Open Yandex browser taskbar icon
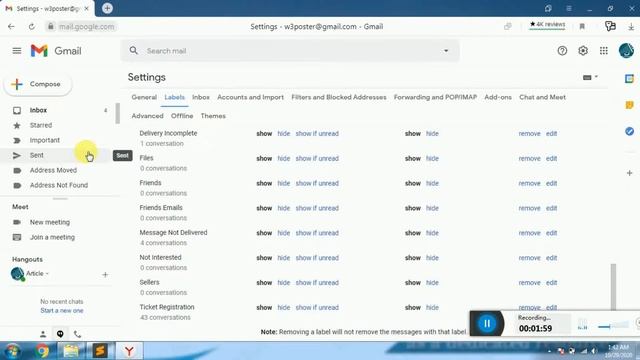The height and width of the screenshot is (360, 640). pos(129,351)
